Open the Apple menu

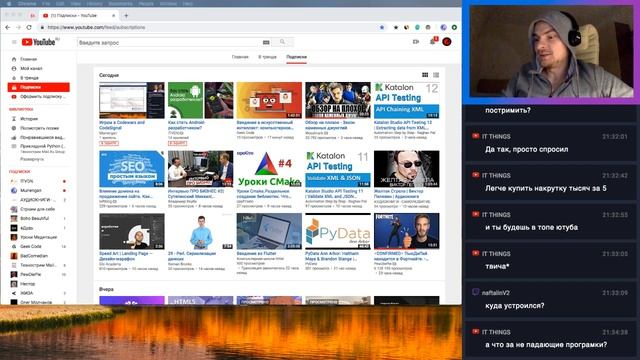[x=8, y=3]
